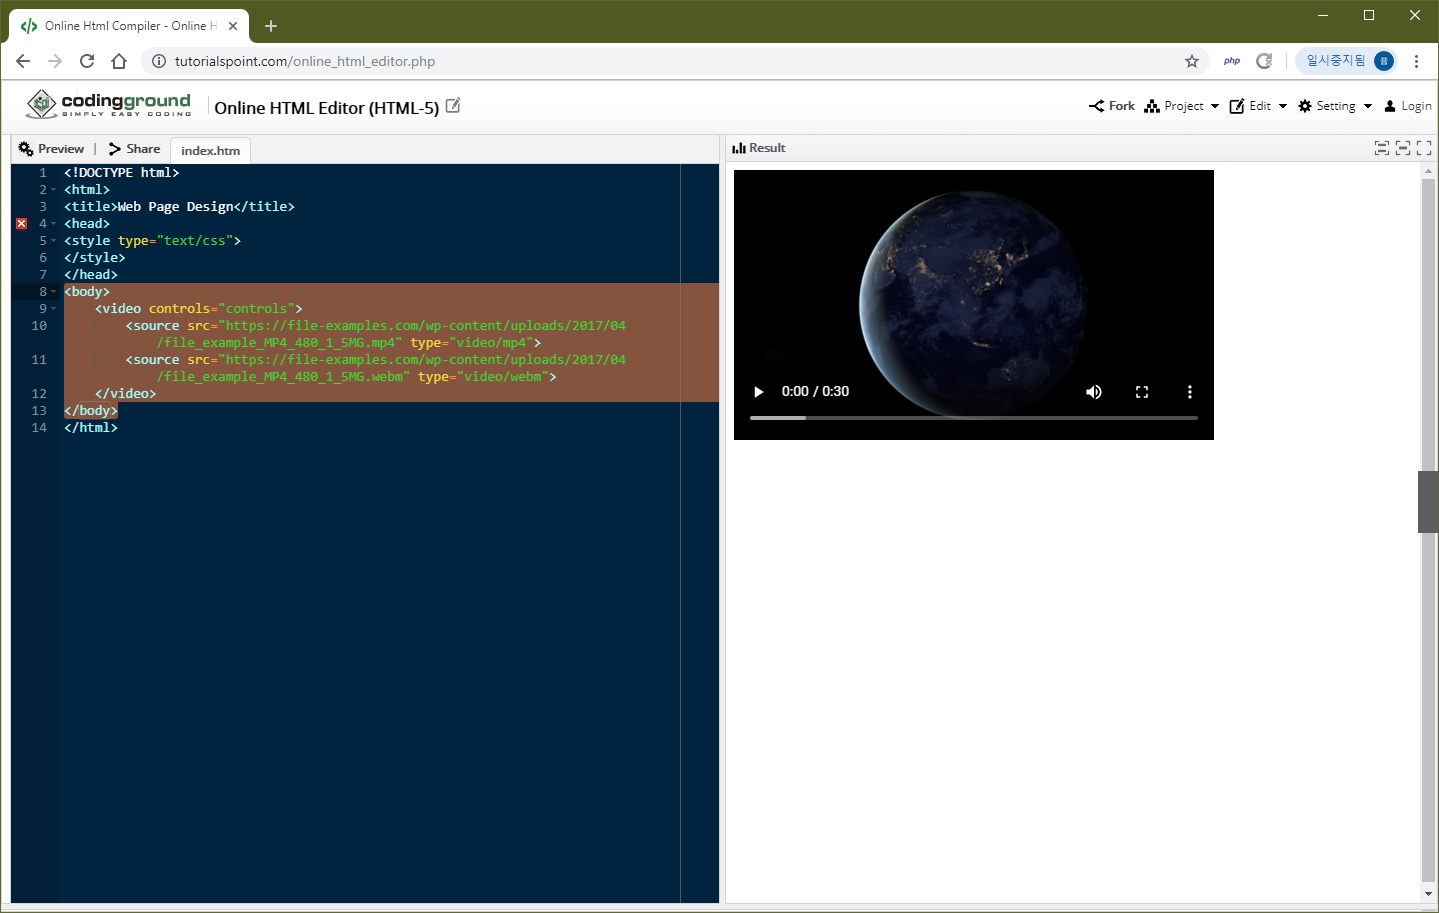Viewport: 1439px width, 913px height.
Task: Open the Project dropdown
Action: (x=1181, y=106)
